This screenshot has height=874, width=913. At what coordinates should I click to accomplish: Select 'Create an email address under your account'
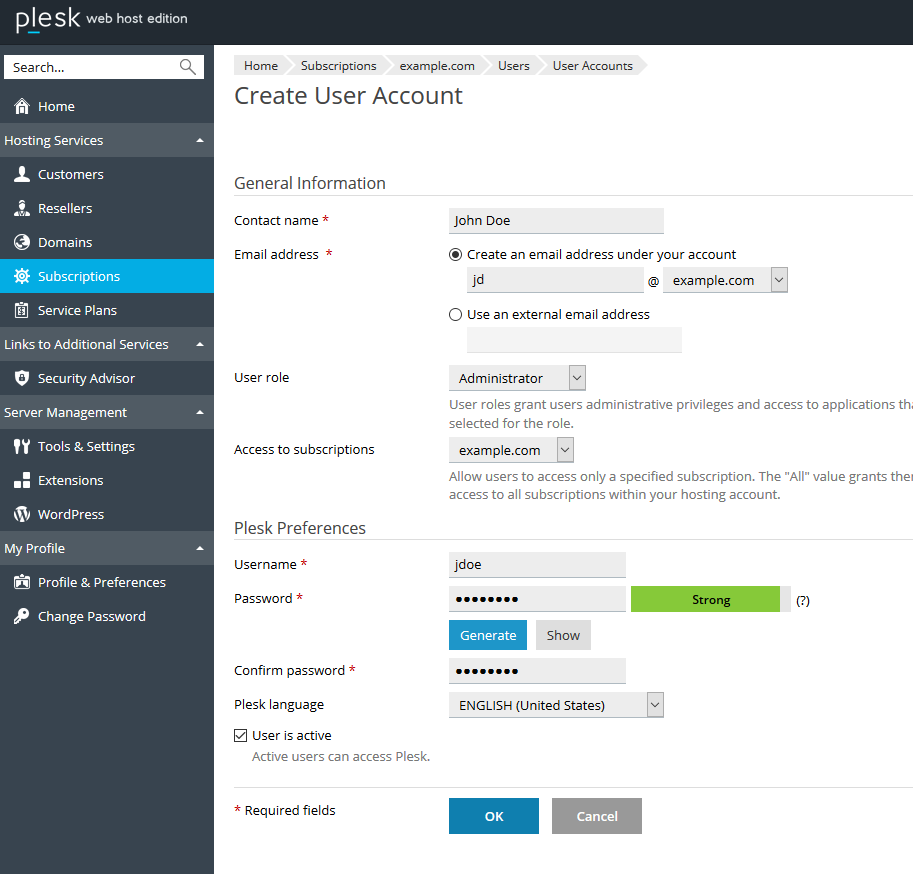(456, 254)
